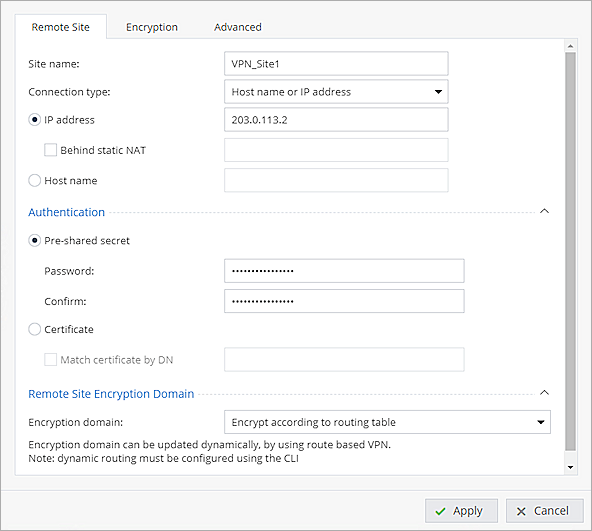Click the scrollbar up arrow

pyautogui.click(x=570, y=46)
